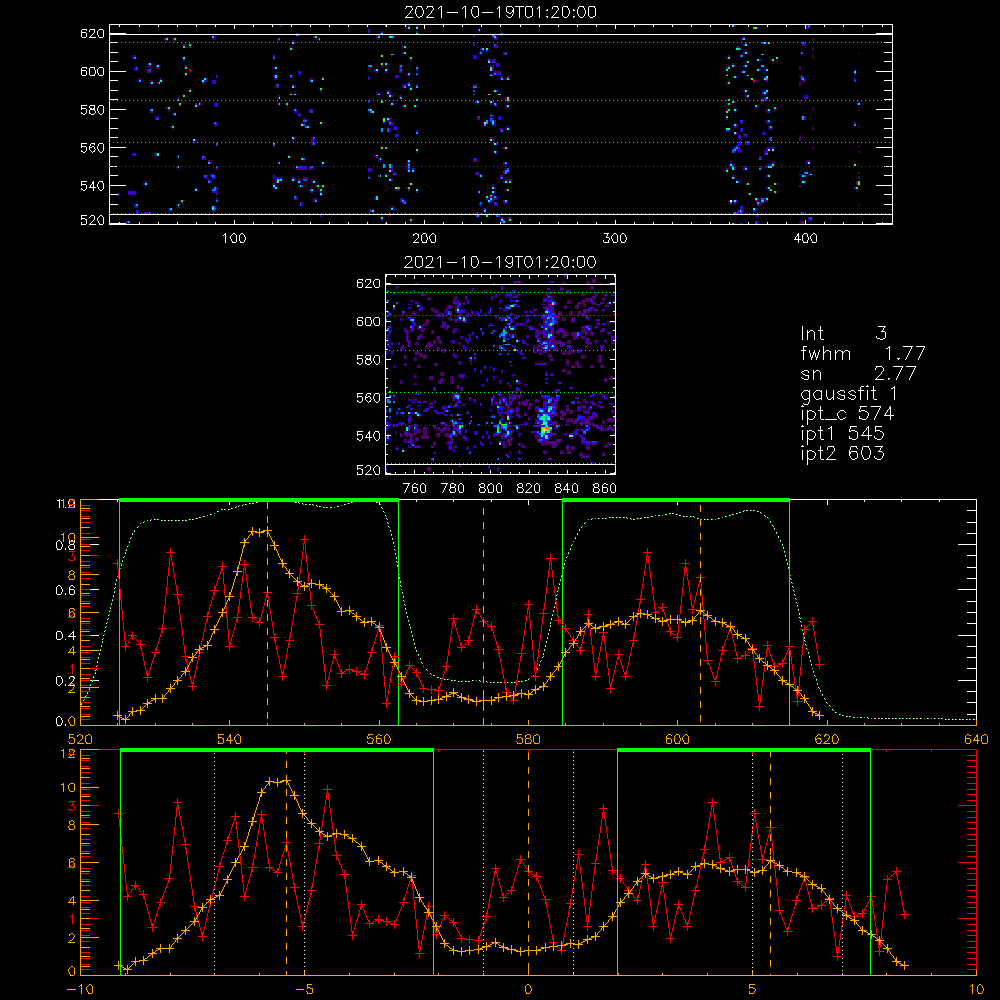This screenshot has height=1000, width=1000.
Task: Click x-axis label 600 on third plot
Action: point(677,740)
